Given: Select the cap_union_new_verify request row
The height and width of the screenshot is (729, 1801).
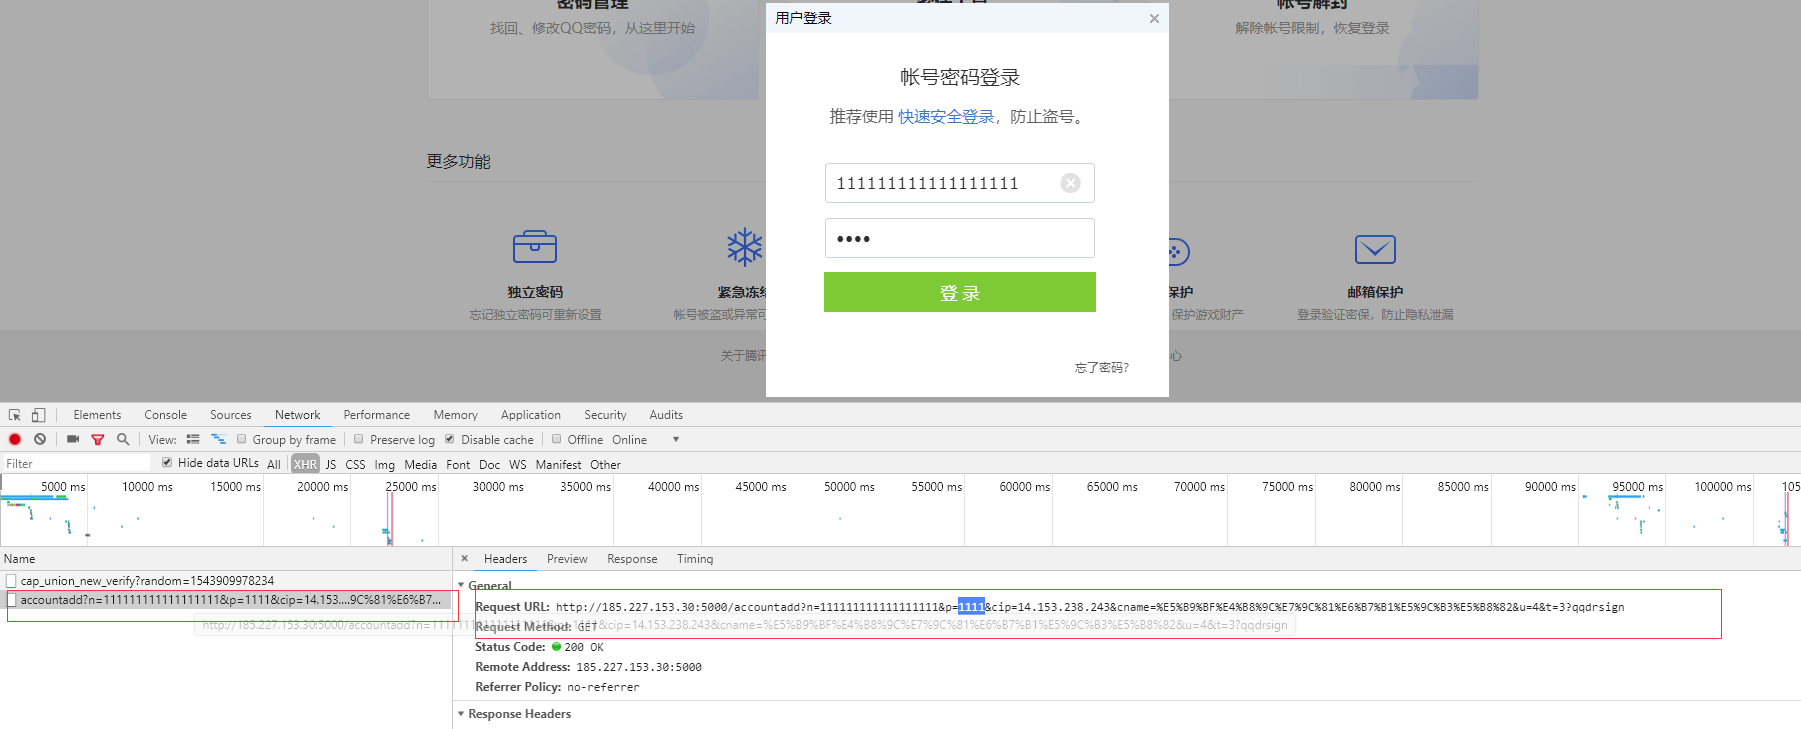Looking at the screenshot, I should [x=226, y=581].
